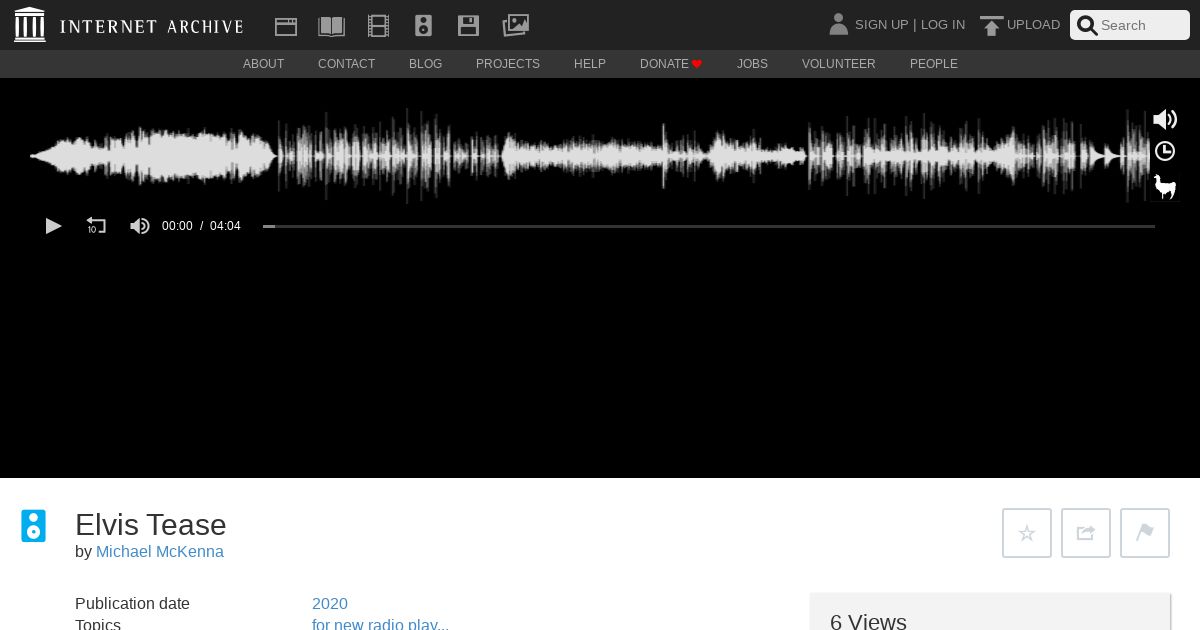
Task: Open the HELP menu item
Action: pyautogui.click(x=590, y=64)
